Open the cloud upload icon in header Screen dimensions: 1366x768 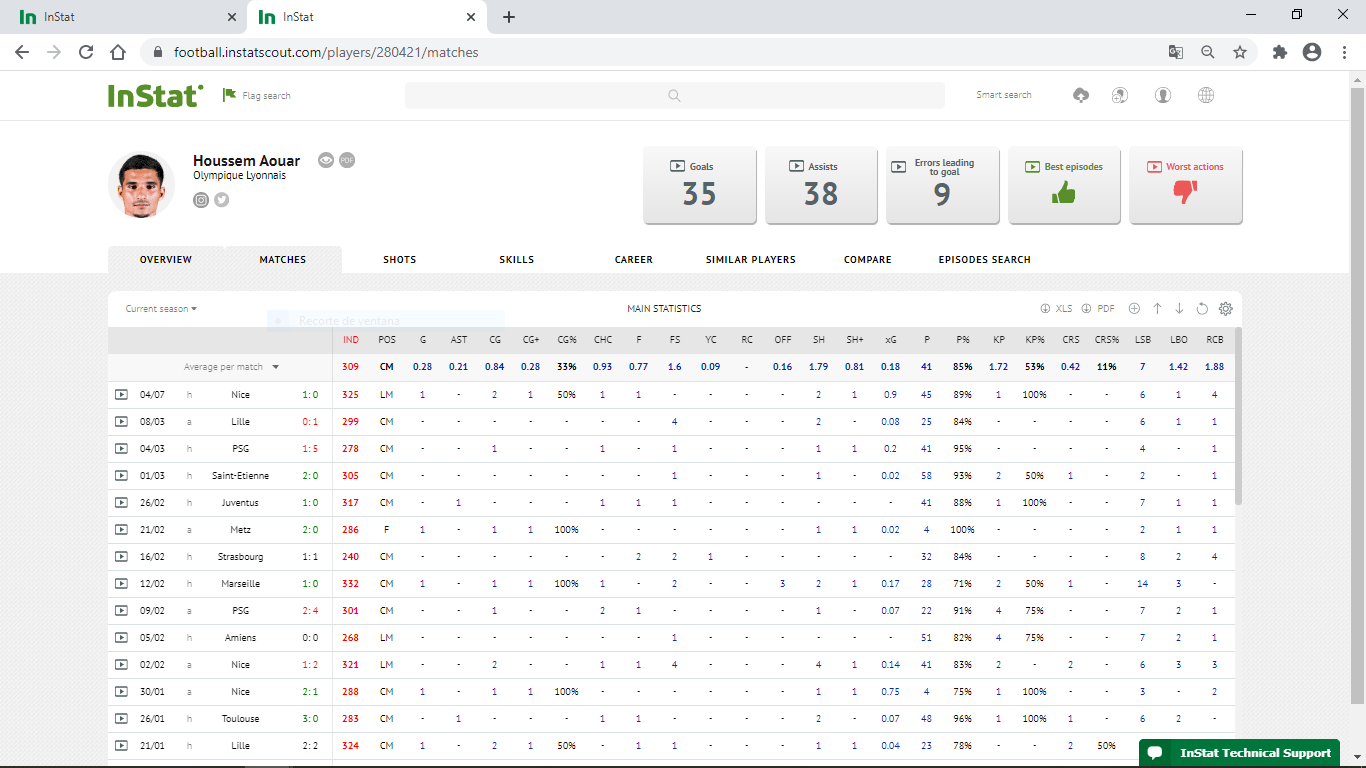click(1080, 95)
